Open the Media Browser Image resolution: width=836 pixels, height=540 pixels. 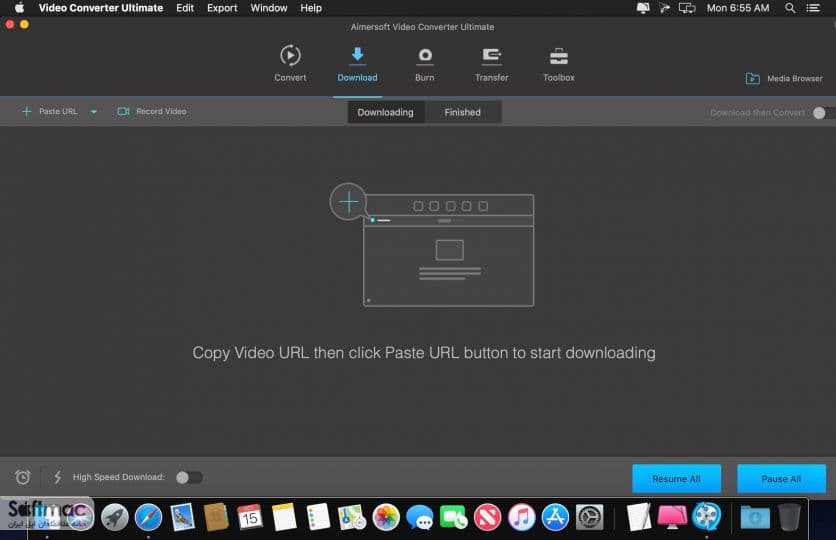pos(784,78)
